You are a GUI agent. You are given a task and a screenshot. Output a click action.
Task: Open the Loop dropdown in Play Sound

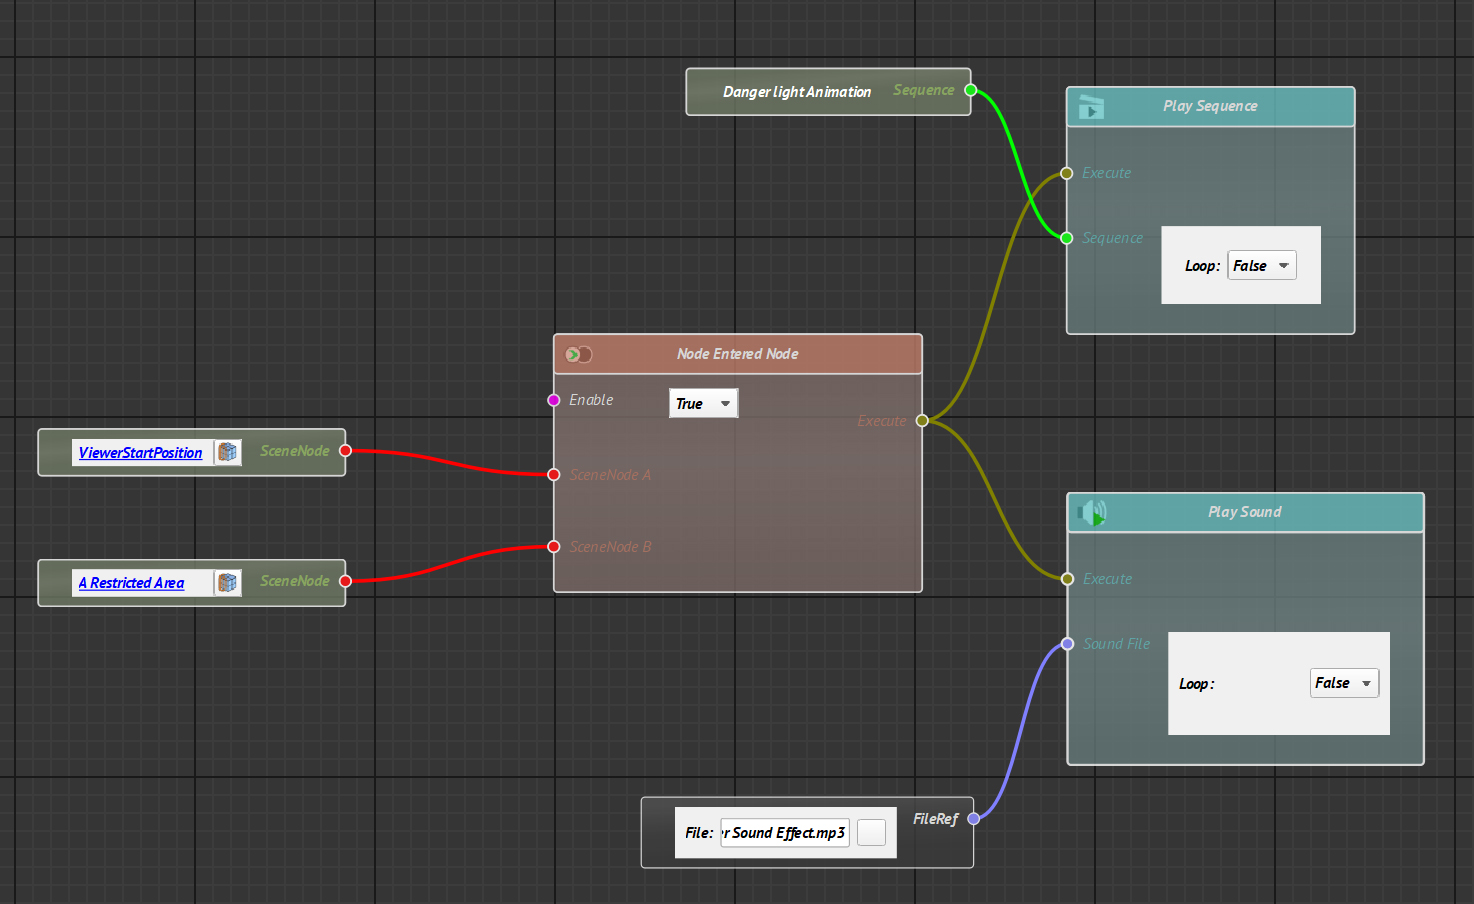coord(1344,683)
